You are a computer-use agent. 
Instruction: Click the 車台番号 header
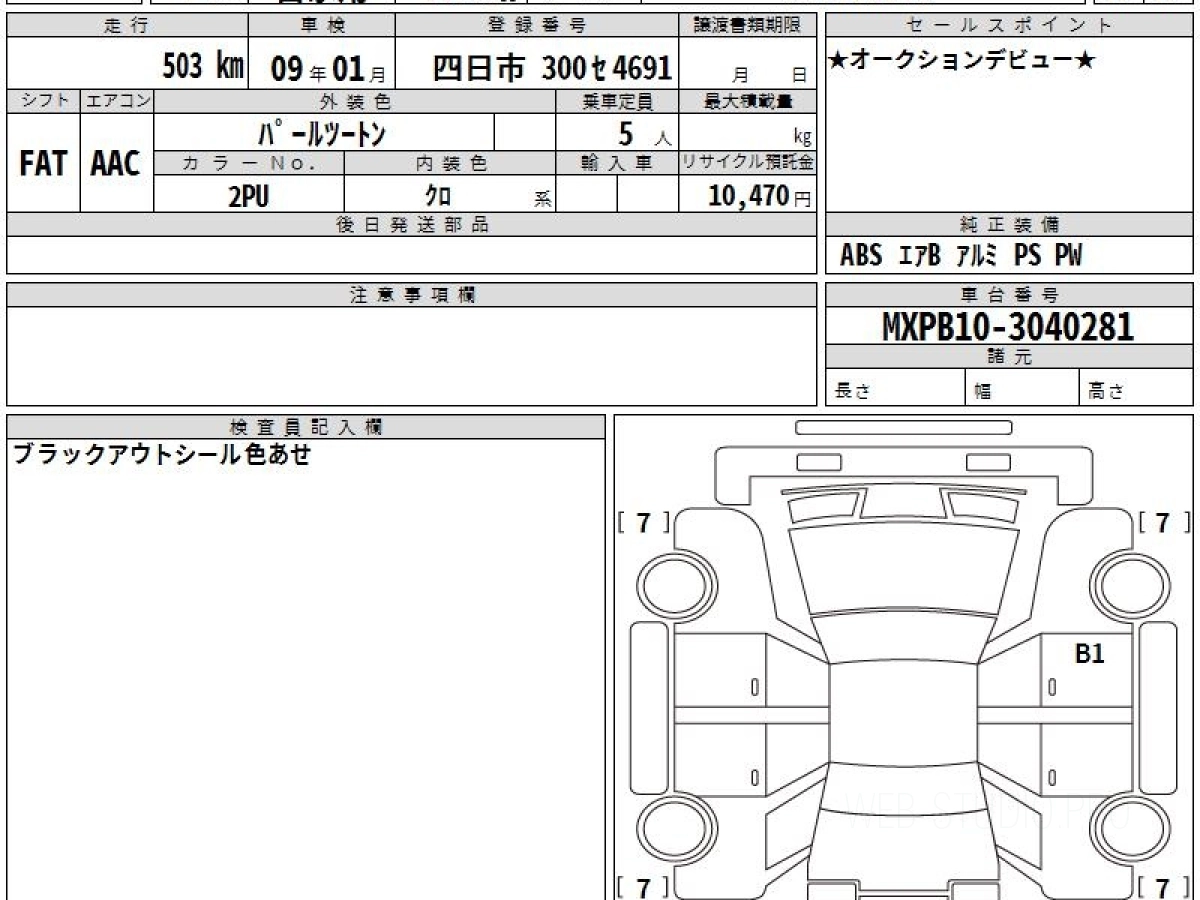1009,295
